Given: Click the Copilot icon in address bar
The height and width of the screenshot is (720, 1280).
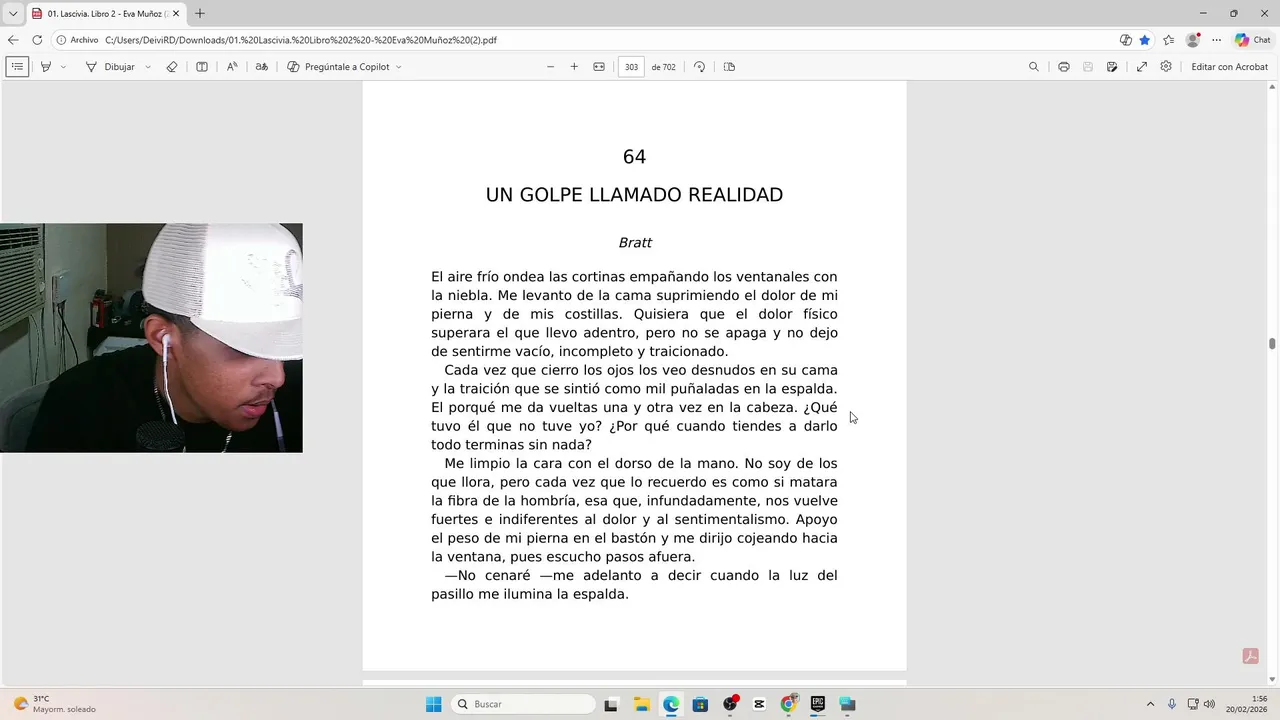Looking at the screenshot, I should click(x=1126, y=40).
